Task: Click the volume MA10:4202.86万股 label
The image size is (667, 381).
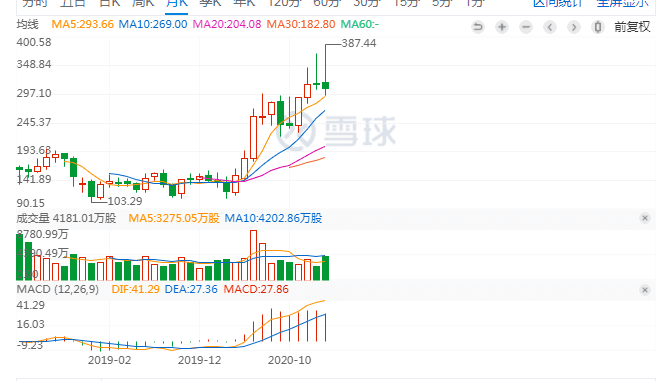Action: [273, 218]
